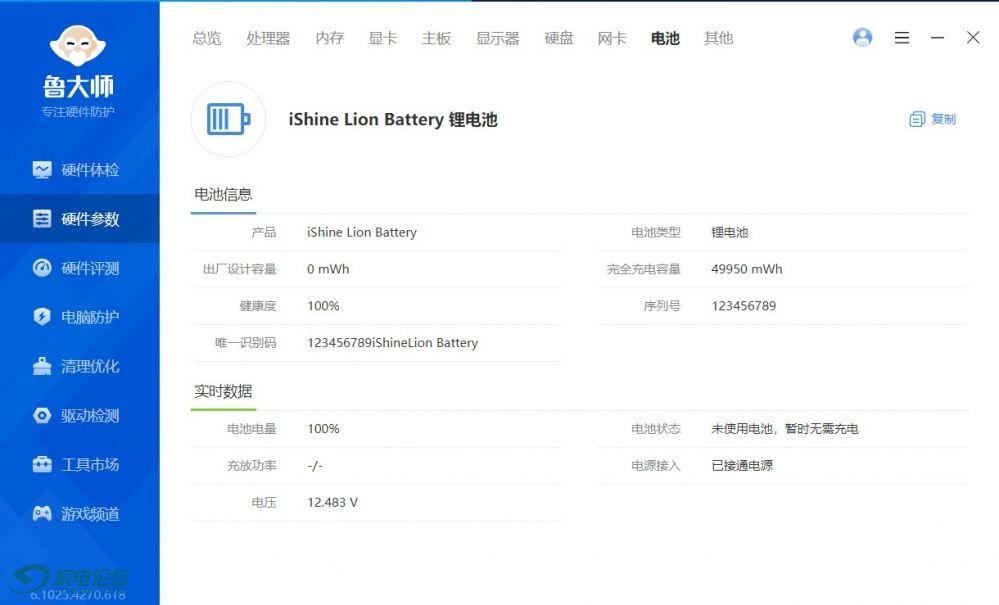The image size is (999, 605).
Task: Click serial number 123456789
Action: tap(744, 306)
